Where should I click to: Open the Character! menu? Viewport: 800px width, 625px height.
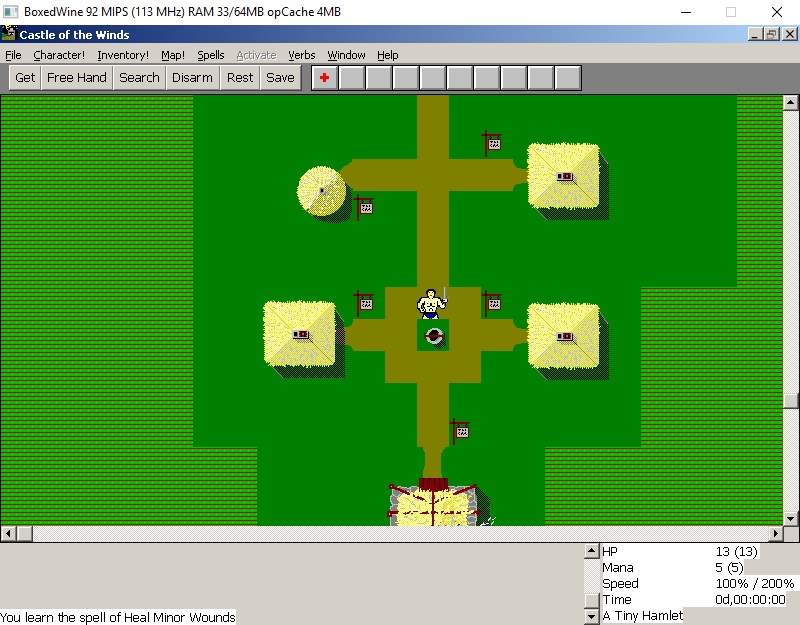click(59, 55)
